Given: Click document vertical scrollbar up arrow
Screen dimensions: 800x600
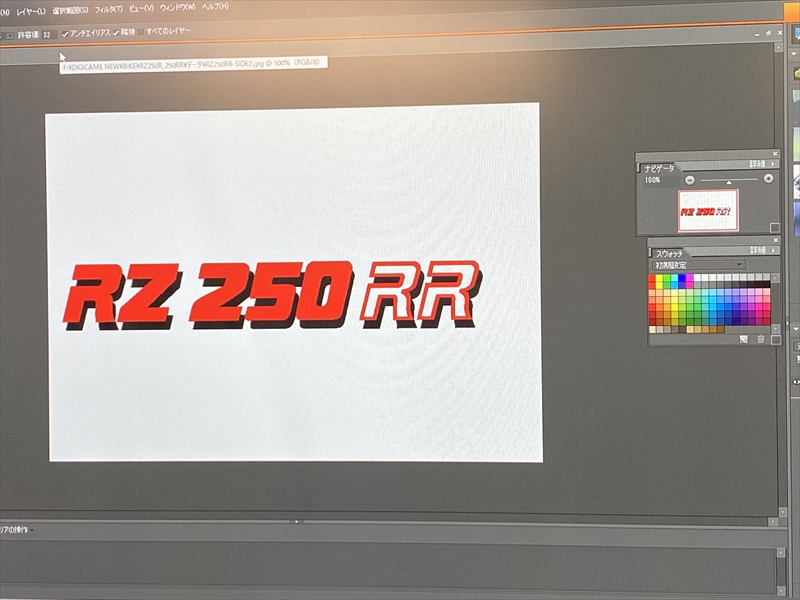Looking at the screenshot, I should (778, 47).
